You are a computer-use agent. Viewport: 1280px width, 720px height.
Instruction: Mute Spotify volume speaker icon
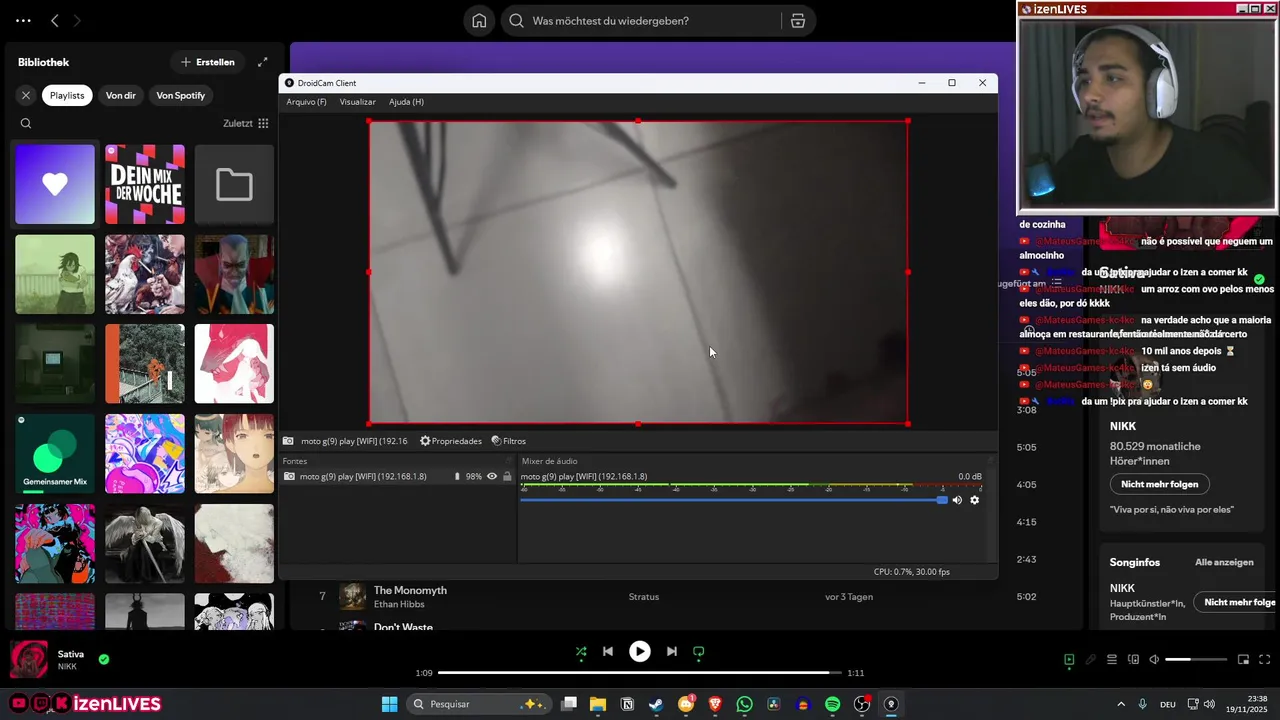tap(1154, 660)
